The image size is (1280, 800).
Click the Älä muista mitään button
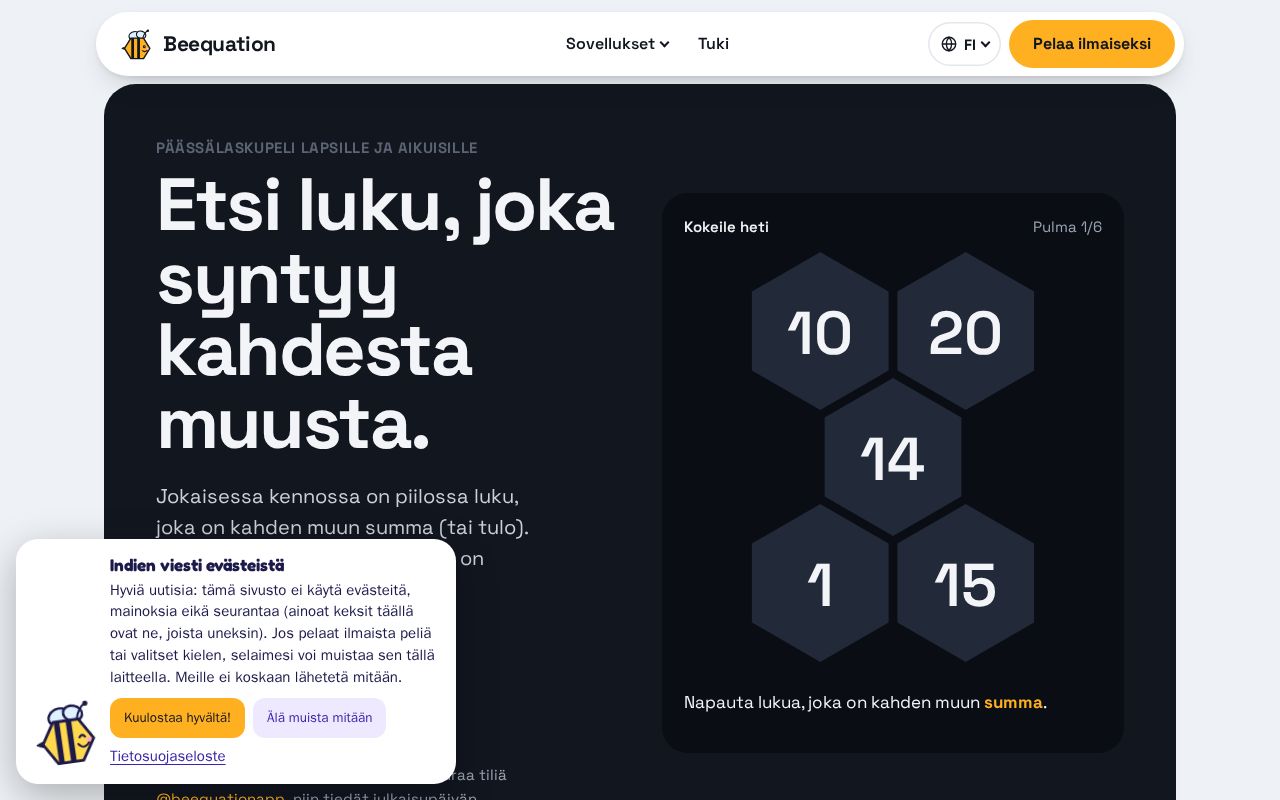pyautogui.click(x=319, y=718)
